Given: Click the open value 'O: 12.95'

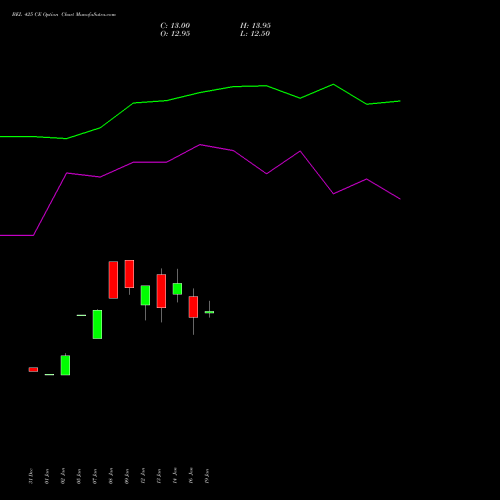Looking at the screenshot, I should click(175, 34).
